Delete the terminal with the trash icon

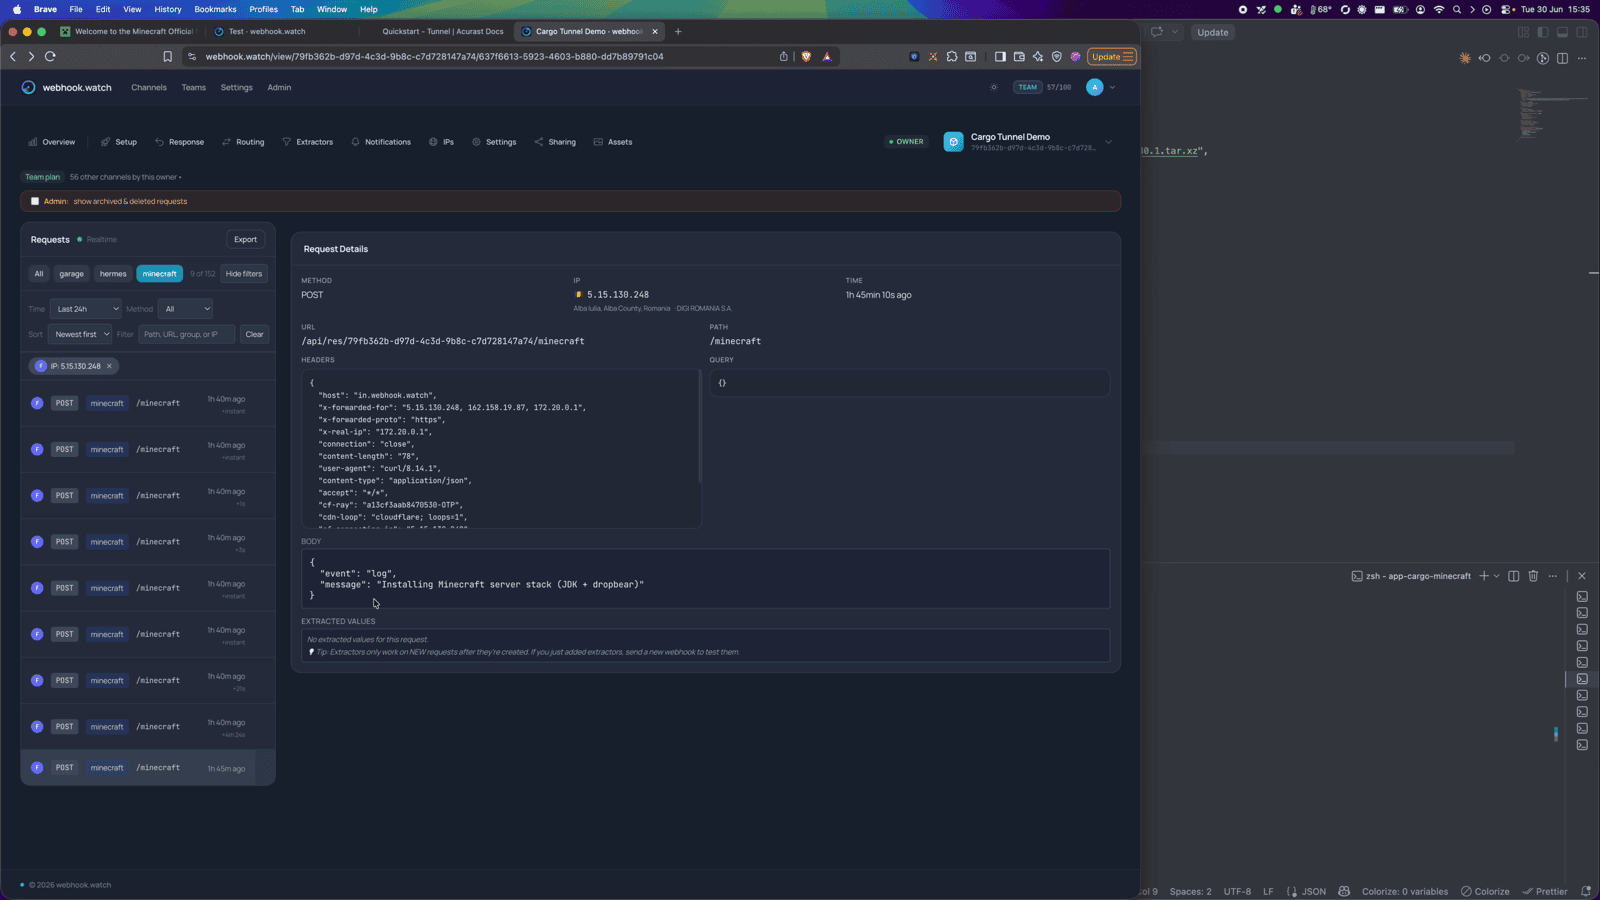(x=1533, y=576)
